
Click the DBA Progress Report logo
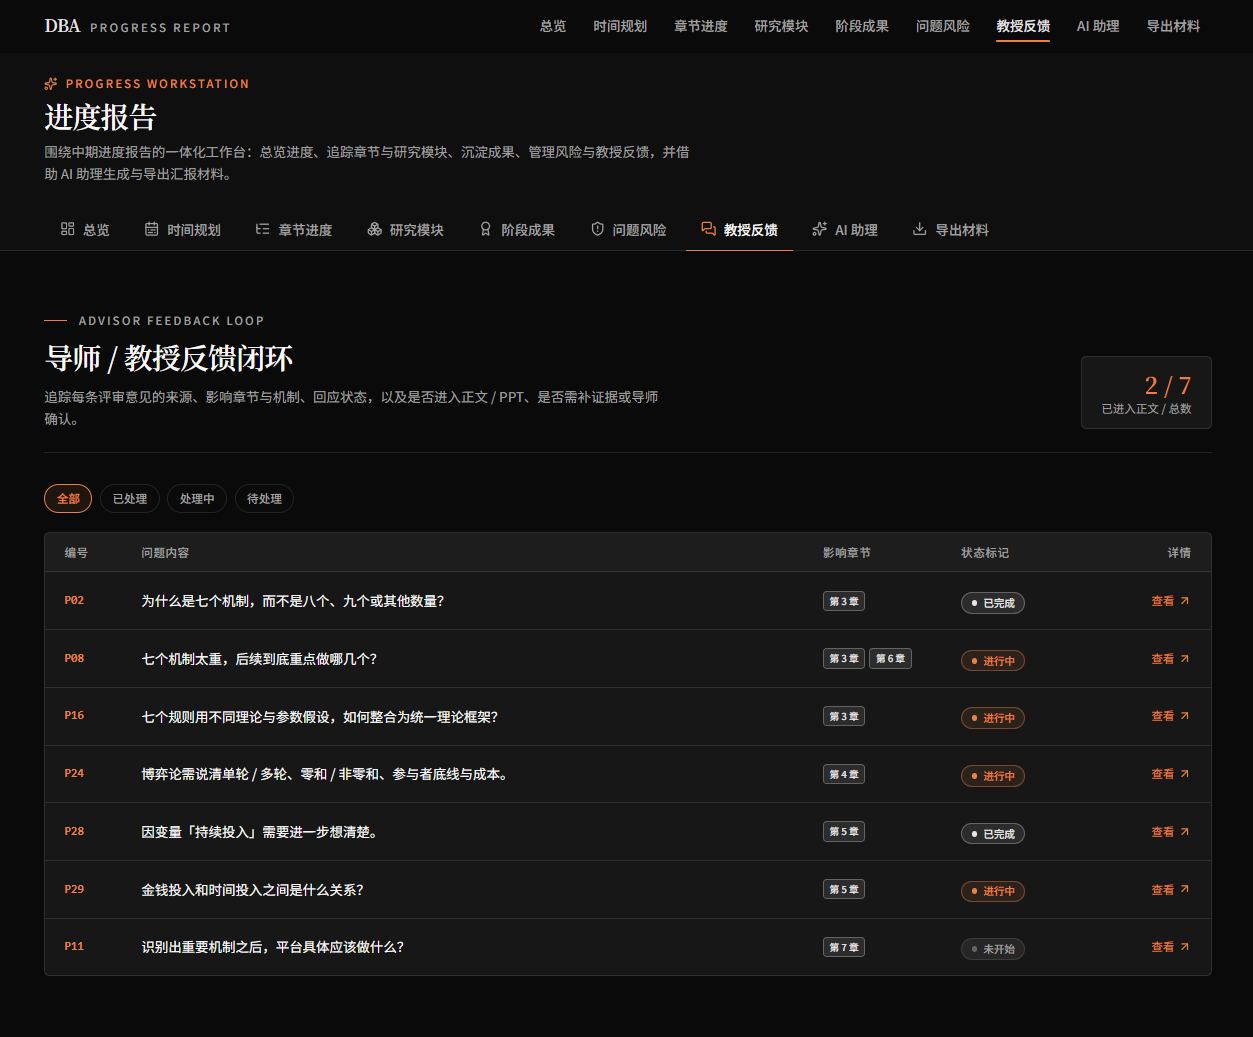pos(137,26)
